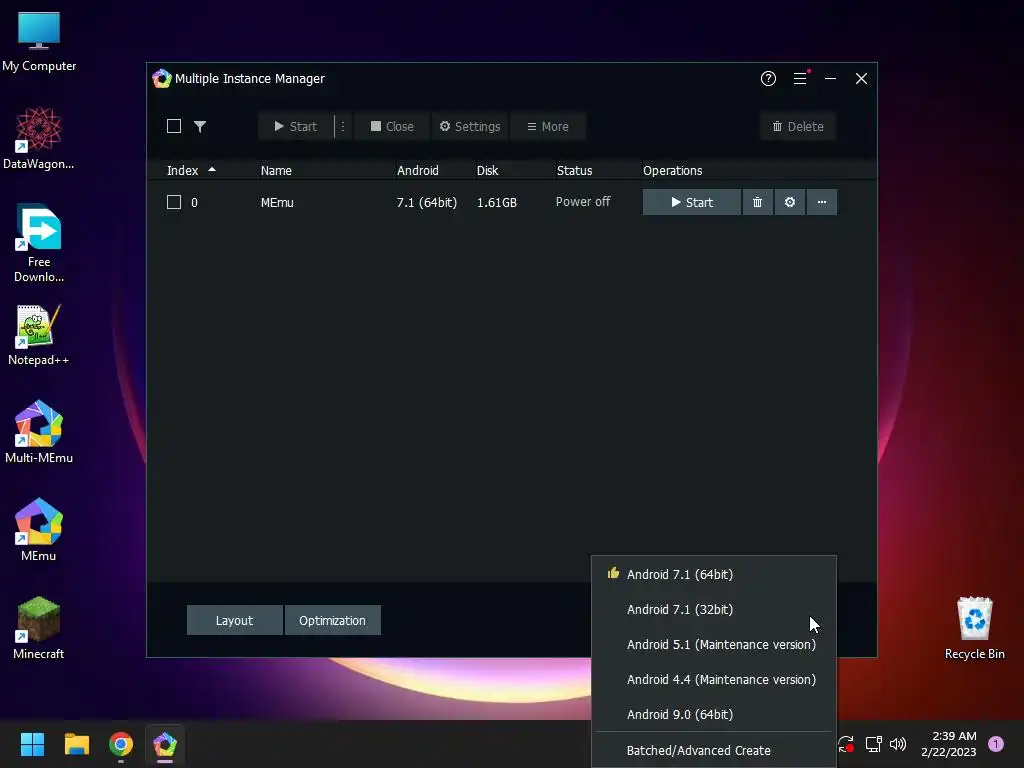Open the Optimization button
The width and height of the screenshot is (1024, 768).
[332, 620]
